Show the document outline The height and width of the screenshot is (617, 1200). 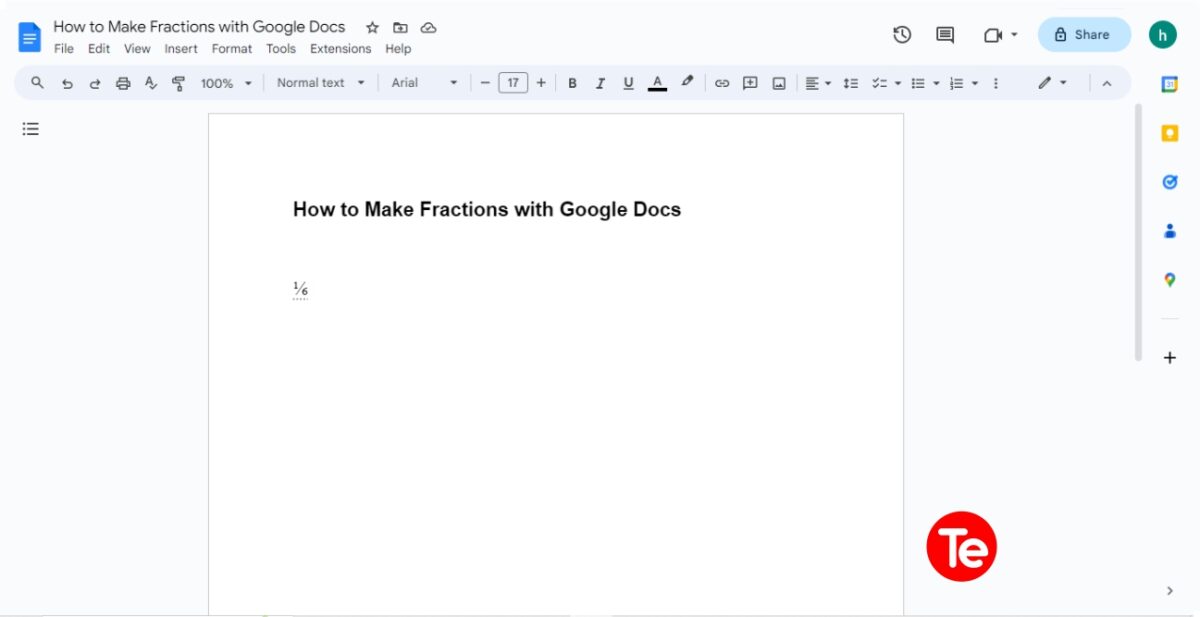tap(30, 128)
